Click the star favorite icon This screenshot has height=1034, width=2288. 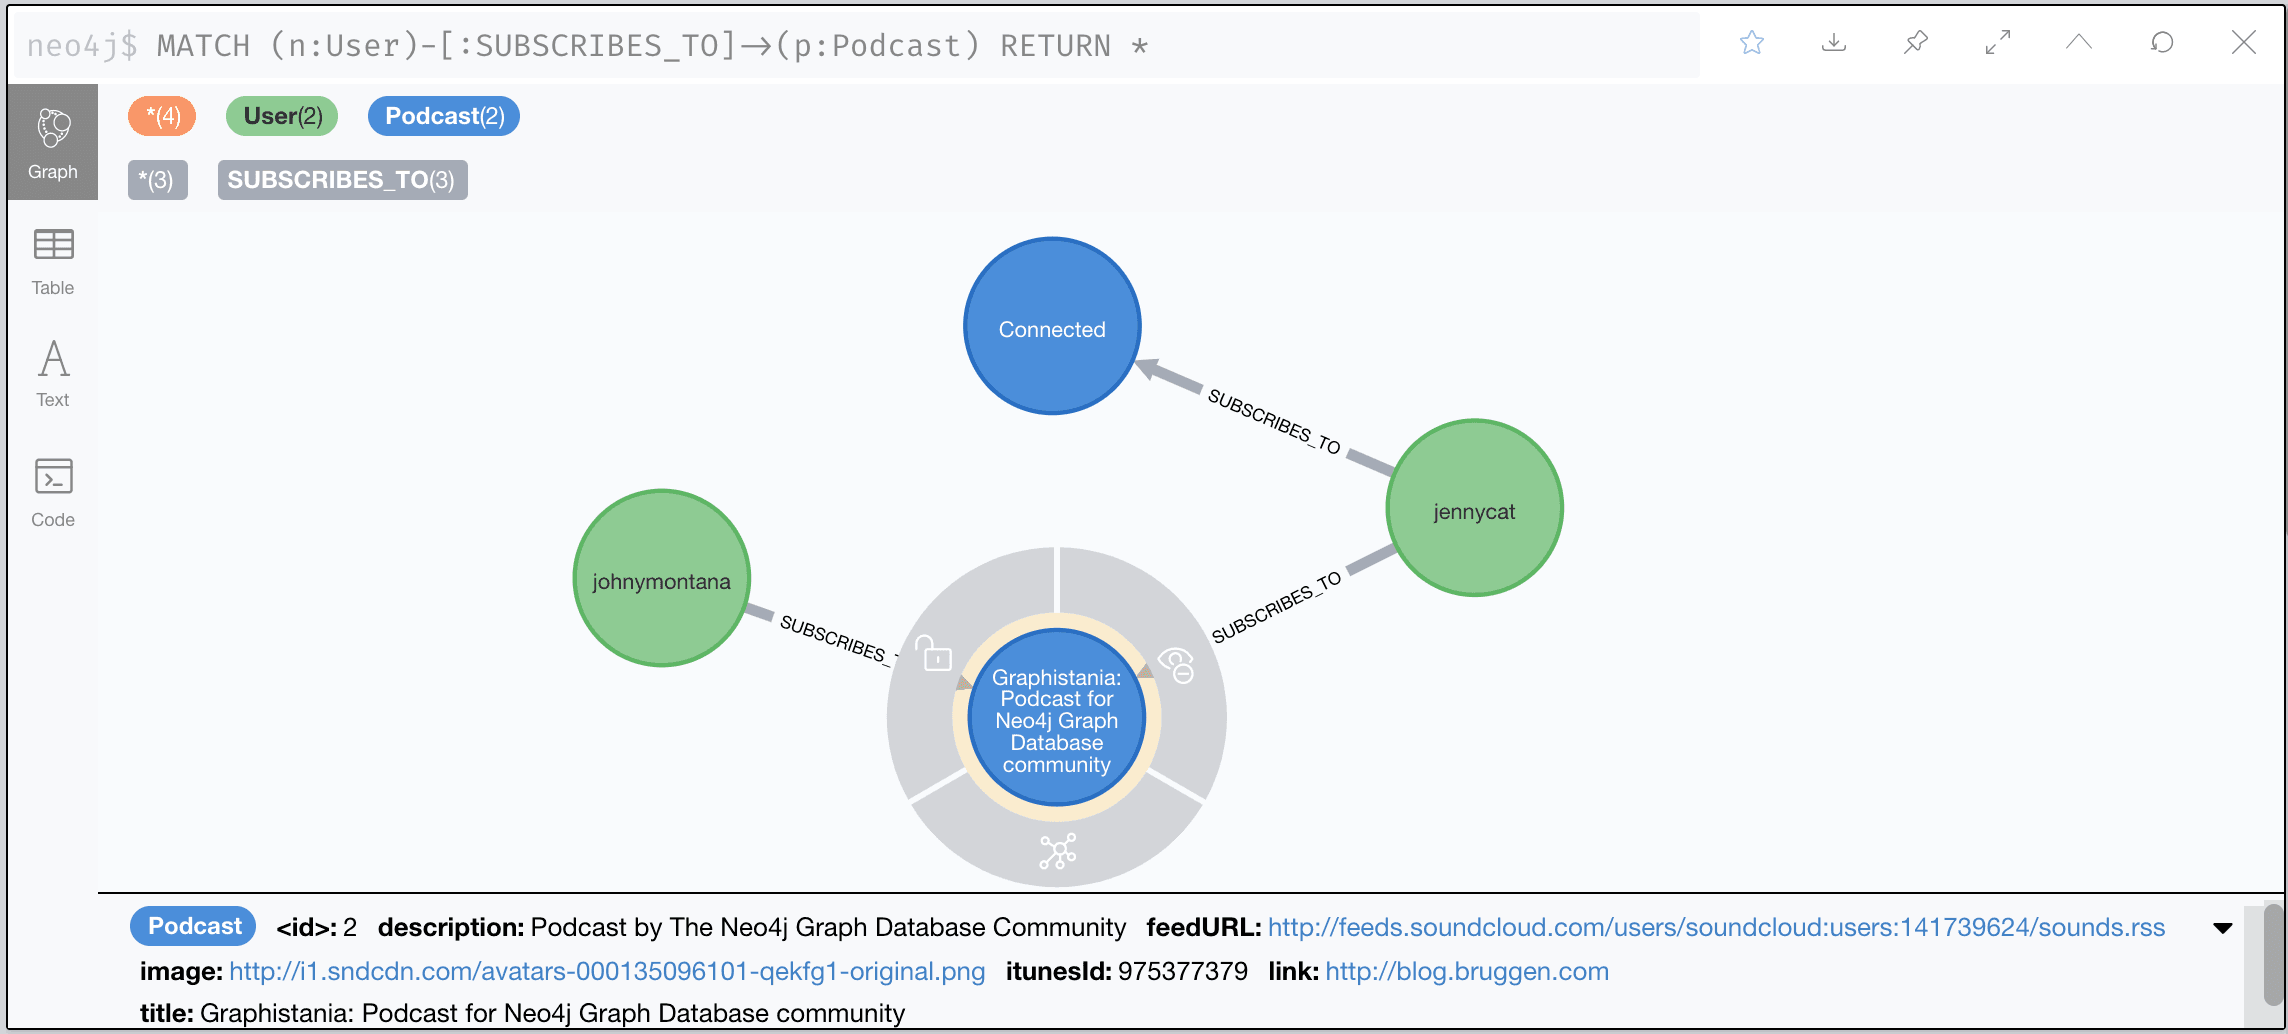tap(1751, 43)
